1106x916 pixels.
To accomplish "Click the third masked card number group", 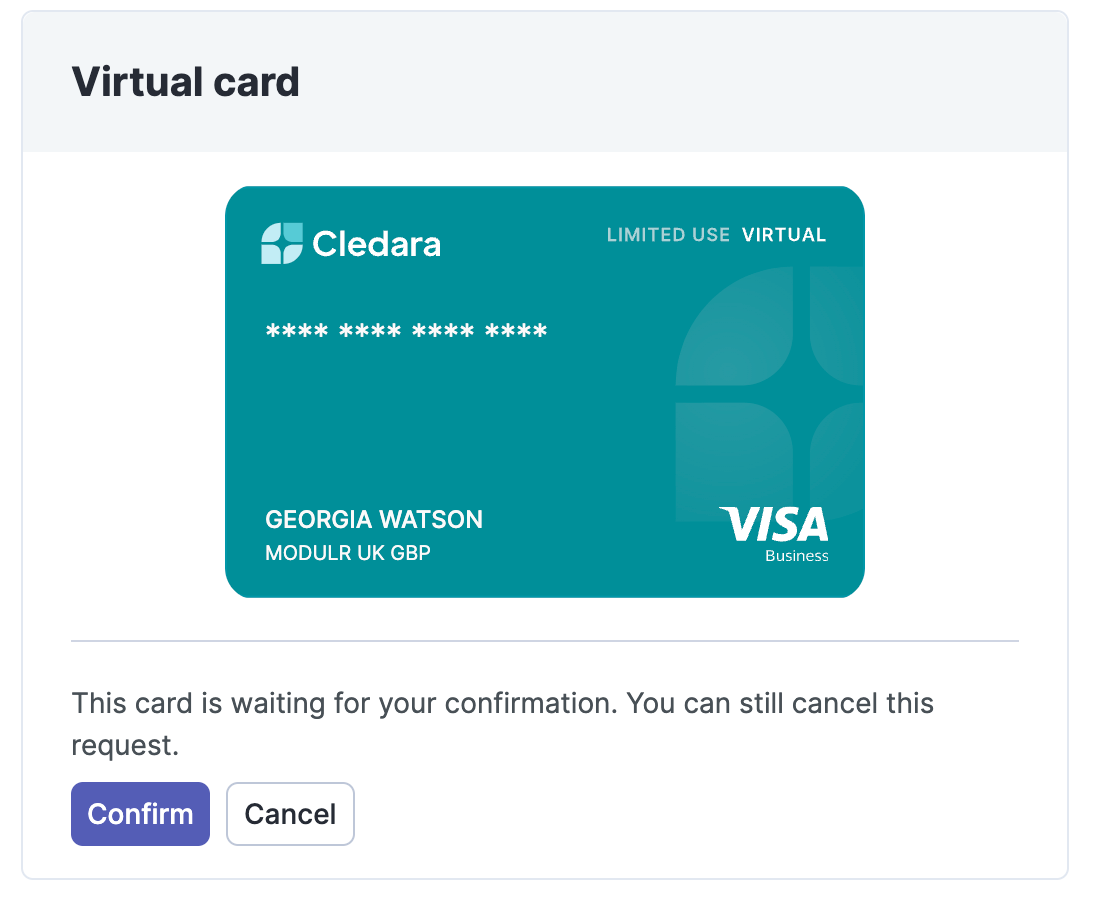I will point(443,332).
